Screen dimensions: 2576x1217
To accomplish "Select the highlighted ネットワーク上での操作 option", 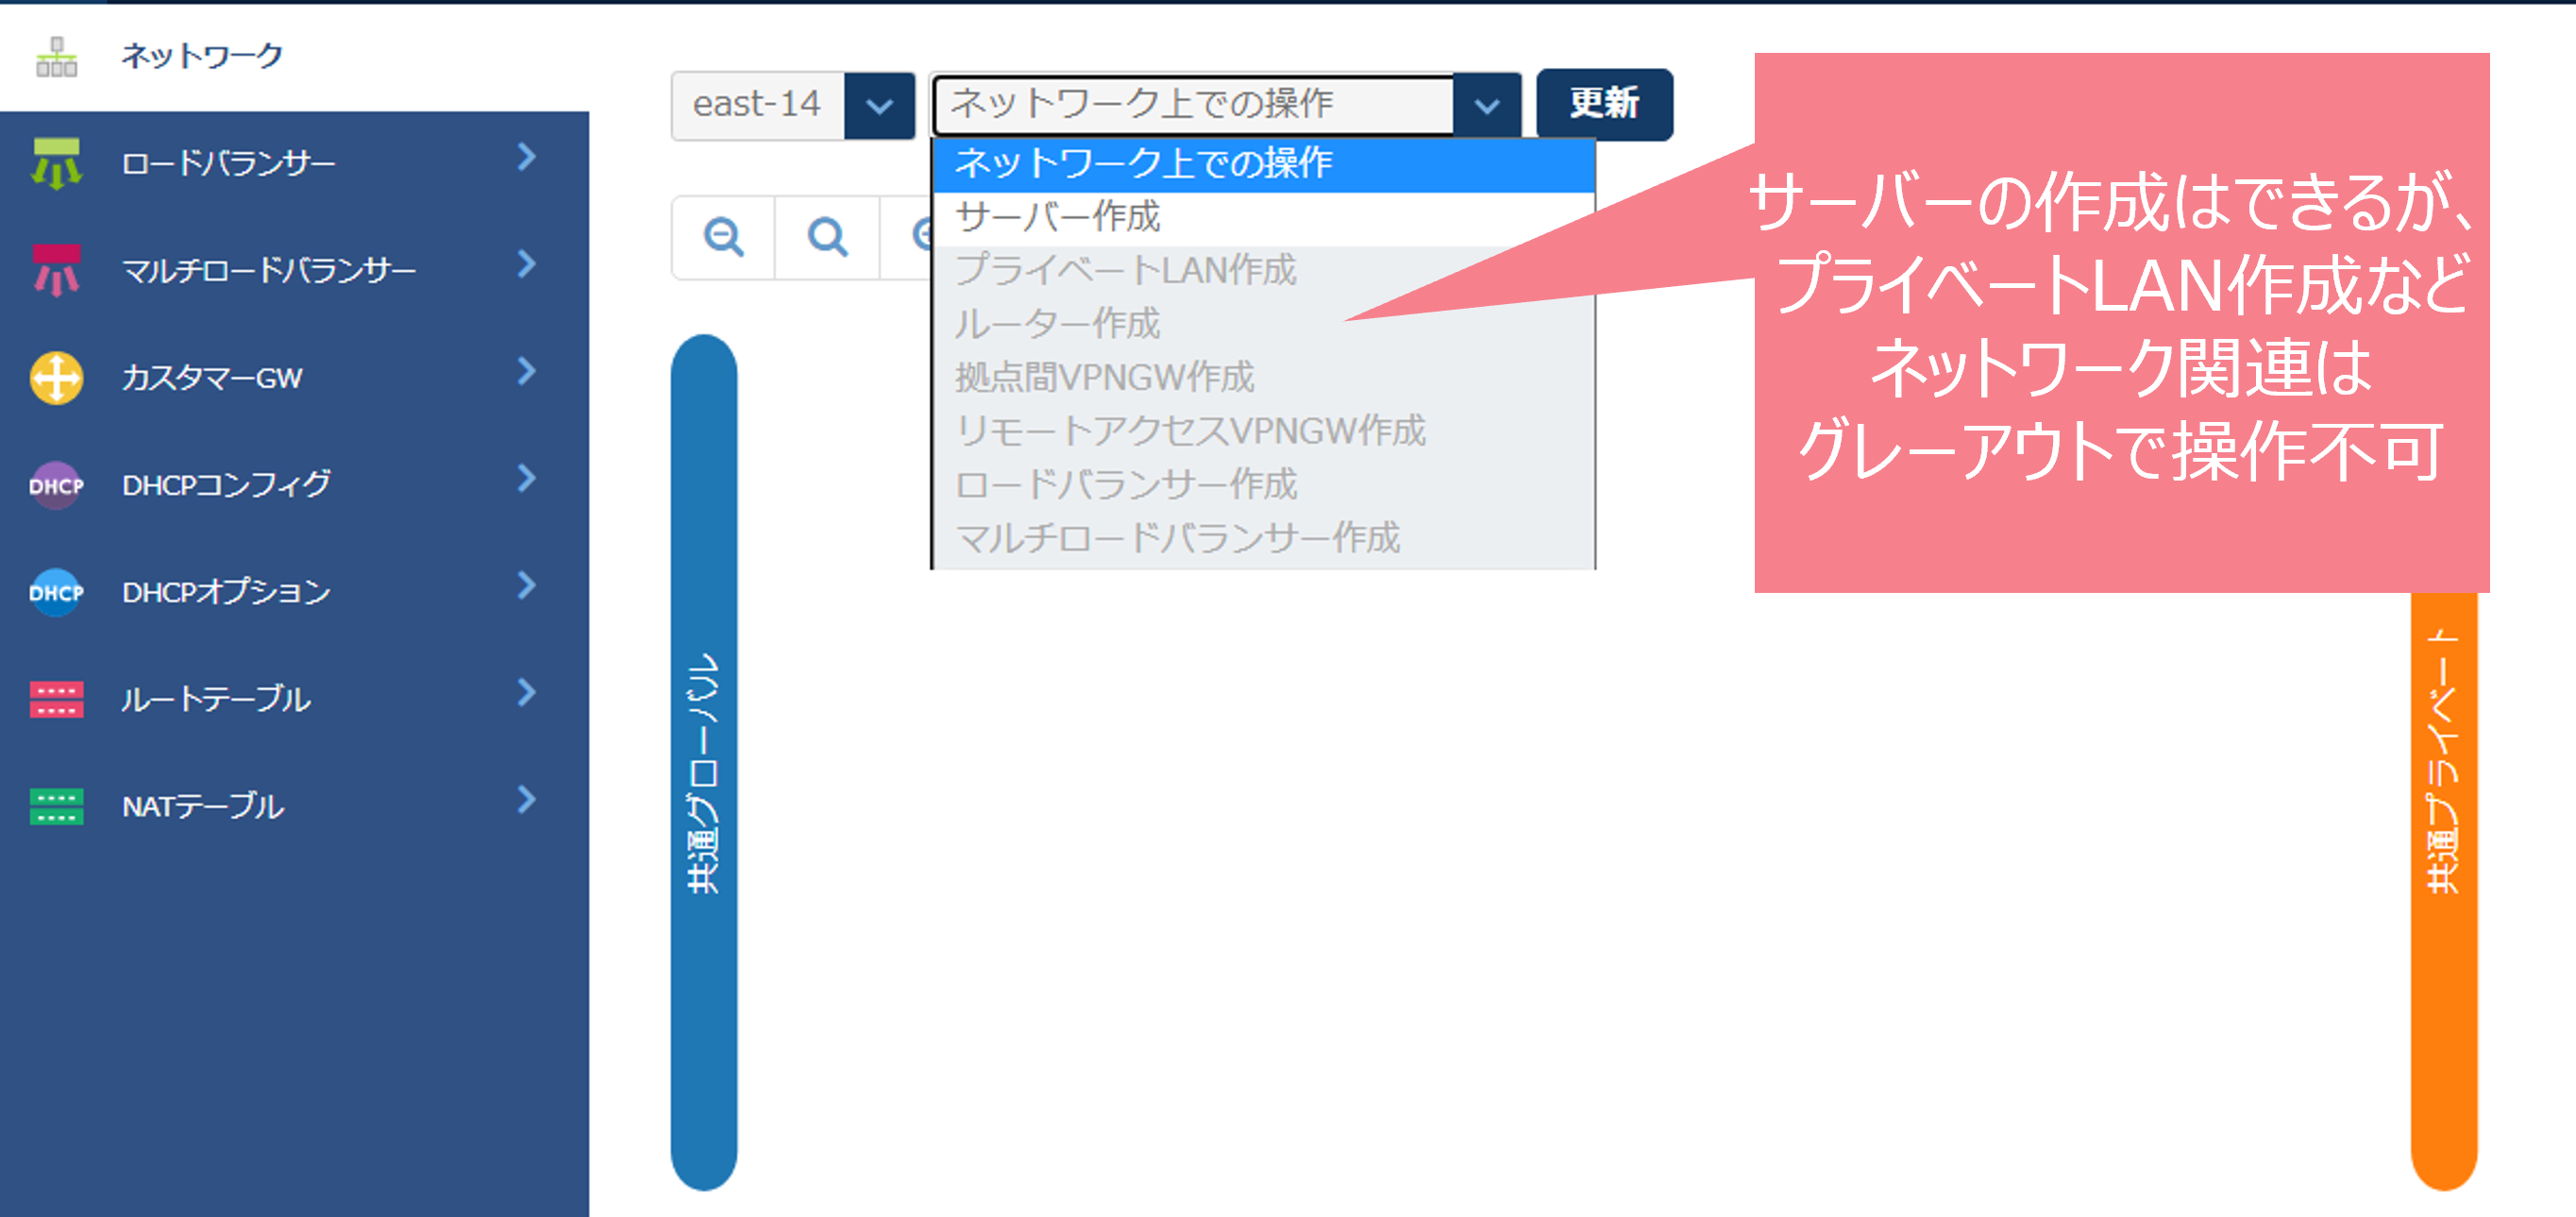I will [x=1143, y=163].
